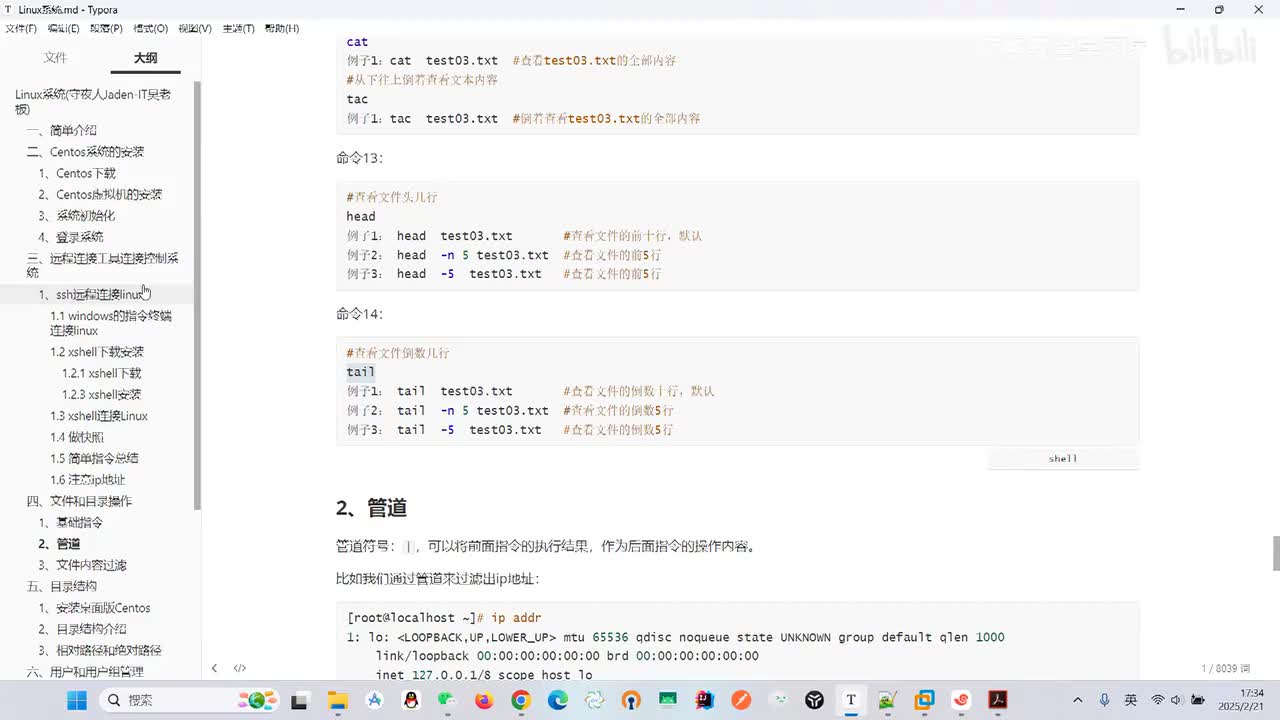The height and width of the screenshot is (720, 1280).
Task: Select outline item 1、基础指令
Action: (70, 522)
